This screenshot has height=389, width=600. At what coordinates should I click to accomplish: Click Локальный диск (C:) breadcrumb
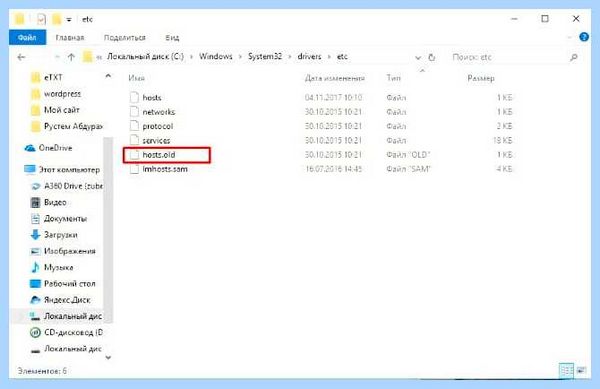tap(145, 57)
